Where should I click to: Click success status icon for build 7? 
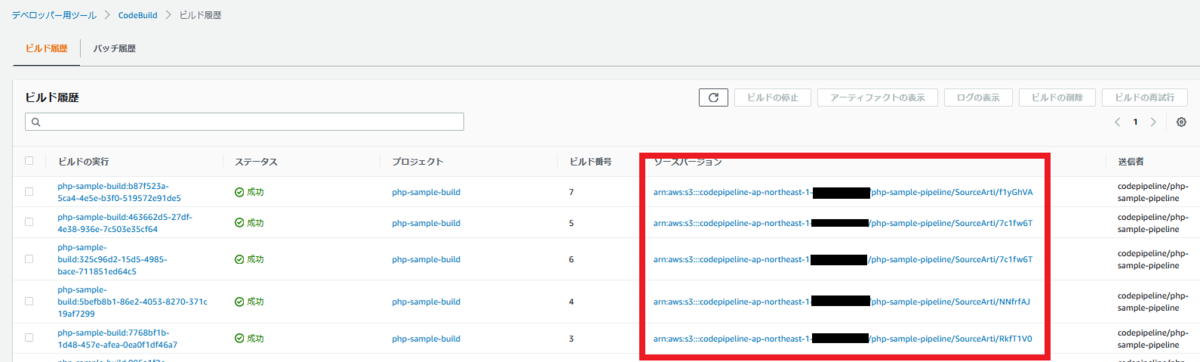coord(239,191)
